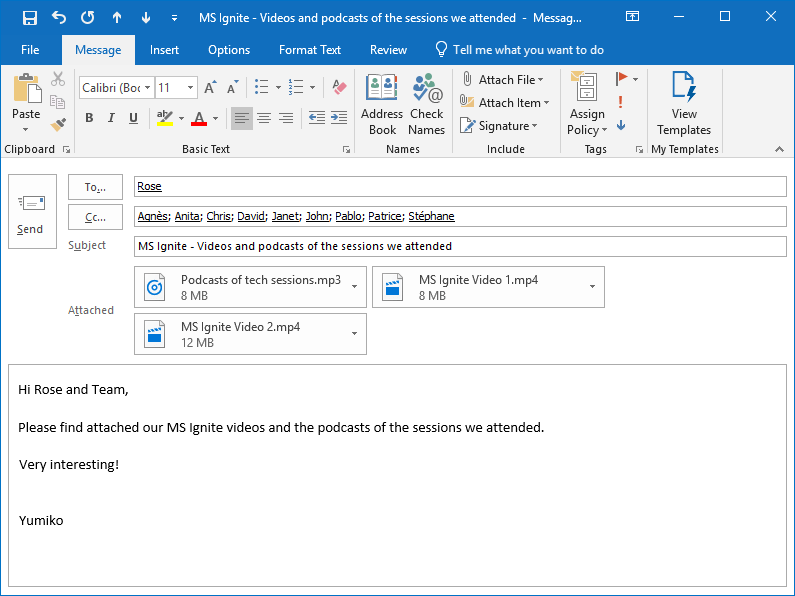The image size is (795, 596).
Task: Open Signature menu
Action: pyautogui.click(x=498, y=126)
